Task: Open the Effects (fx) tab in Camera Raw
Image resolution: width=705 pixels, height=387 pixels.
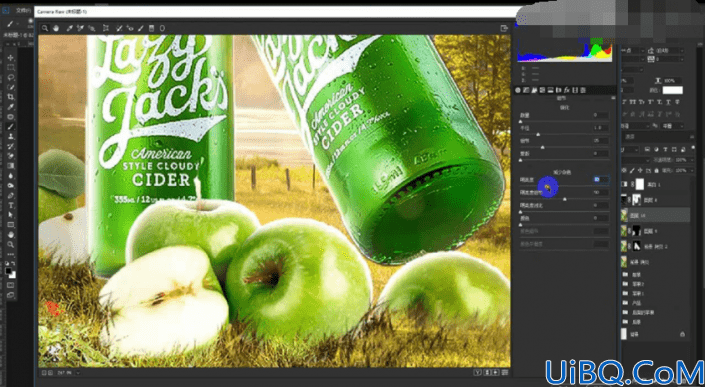Action: click(567, 90)
